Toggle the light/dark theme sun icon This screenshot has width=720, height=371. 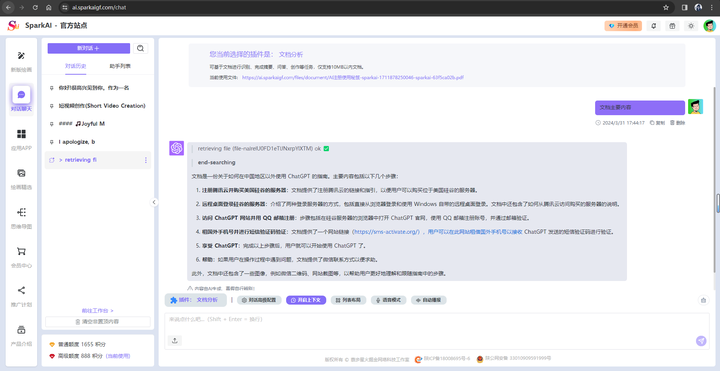point(691,26)
